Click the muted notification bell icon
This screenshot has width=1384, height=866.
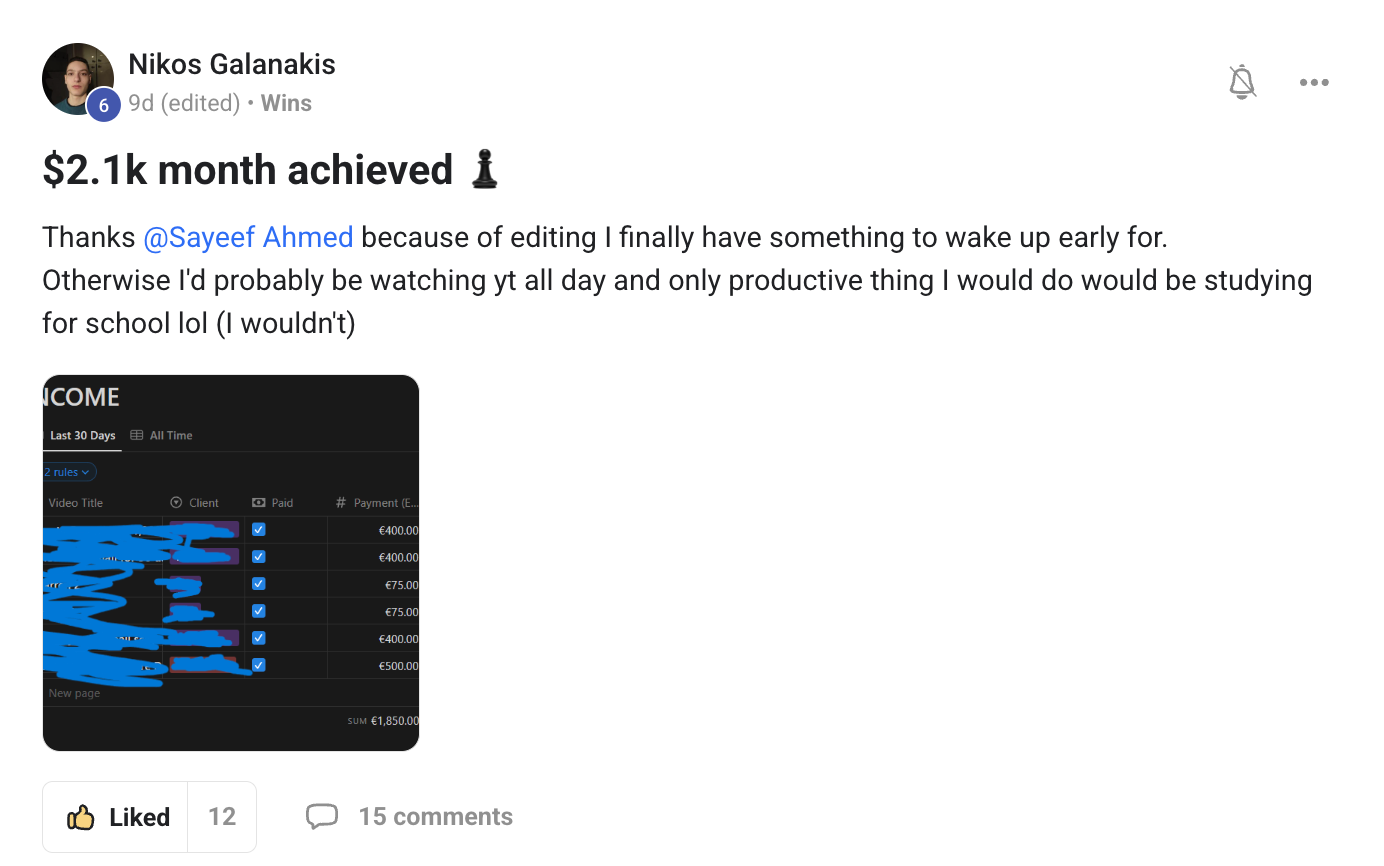coord(1241,82)
